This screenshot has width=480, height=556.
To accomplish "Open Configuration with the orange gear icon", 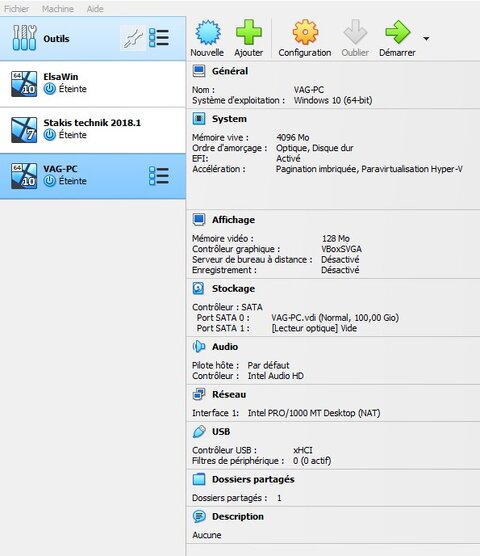I will 305,32.
